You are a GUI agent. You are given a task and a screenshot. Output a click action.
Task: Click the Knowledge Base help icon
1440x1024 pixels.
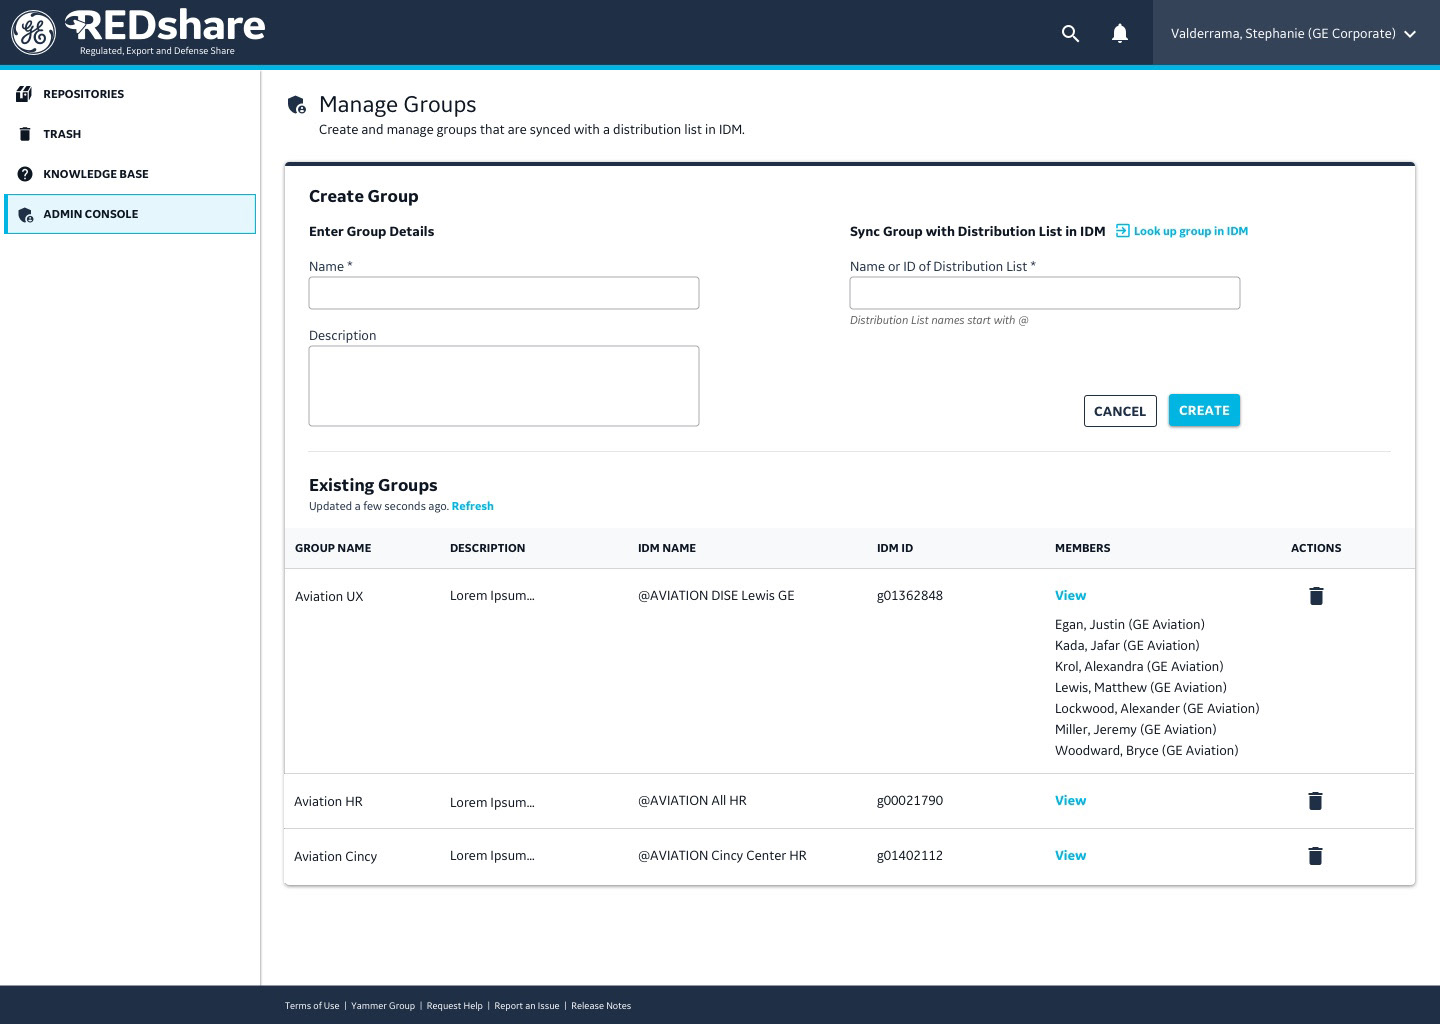(x=25, y=174)
